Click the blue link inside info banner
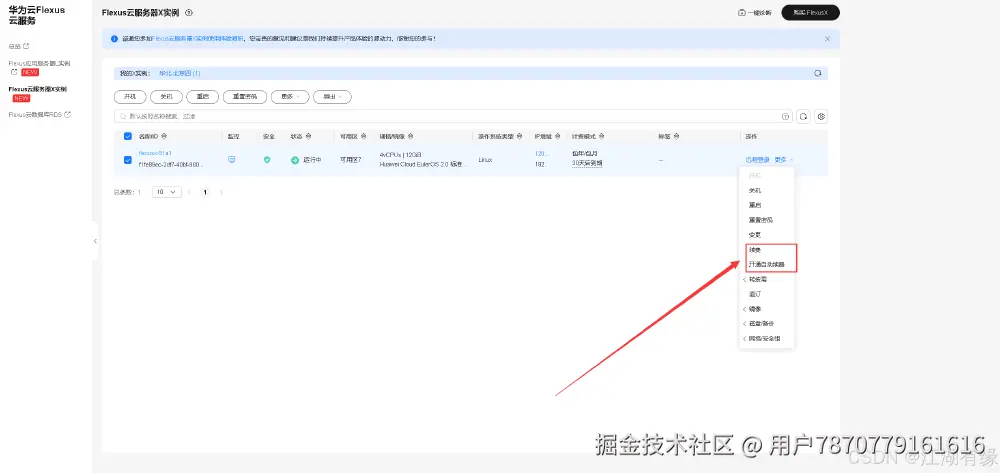 tap(198, 39)
